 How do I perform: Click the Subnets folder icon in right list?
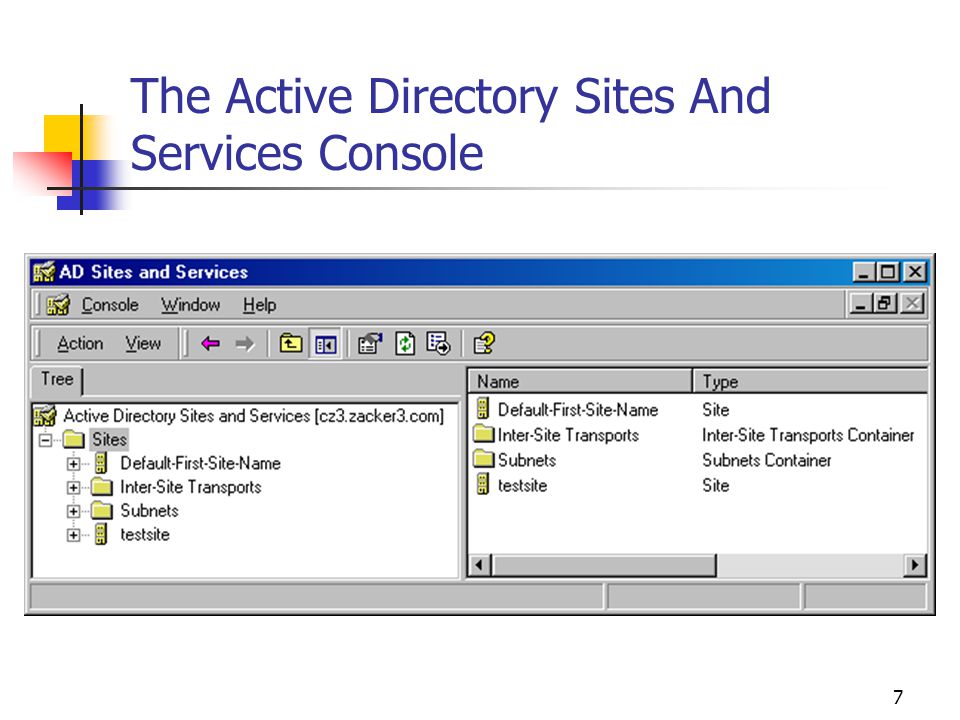484,459
